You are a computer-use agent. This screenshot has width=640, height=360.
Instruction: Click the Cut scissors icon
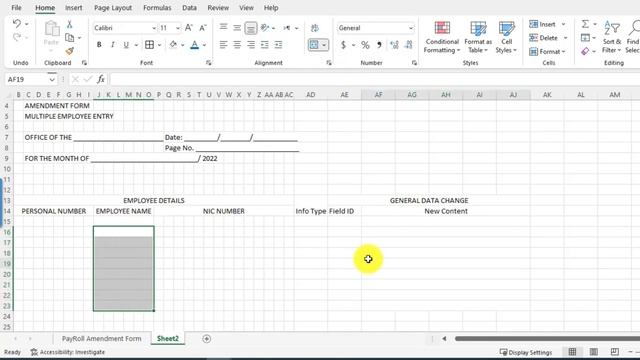click(x=69, y=24)
